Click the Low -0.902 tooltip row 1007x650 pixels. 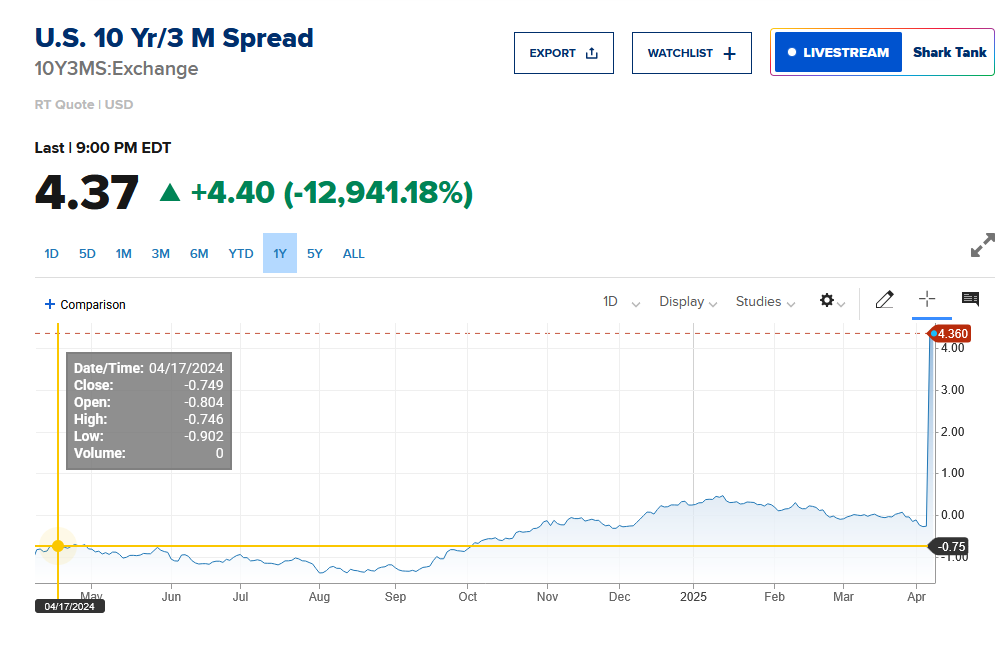point(148,436)
